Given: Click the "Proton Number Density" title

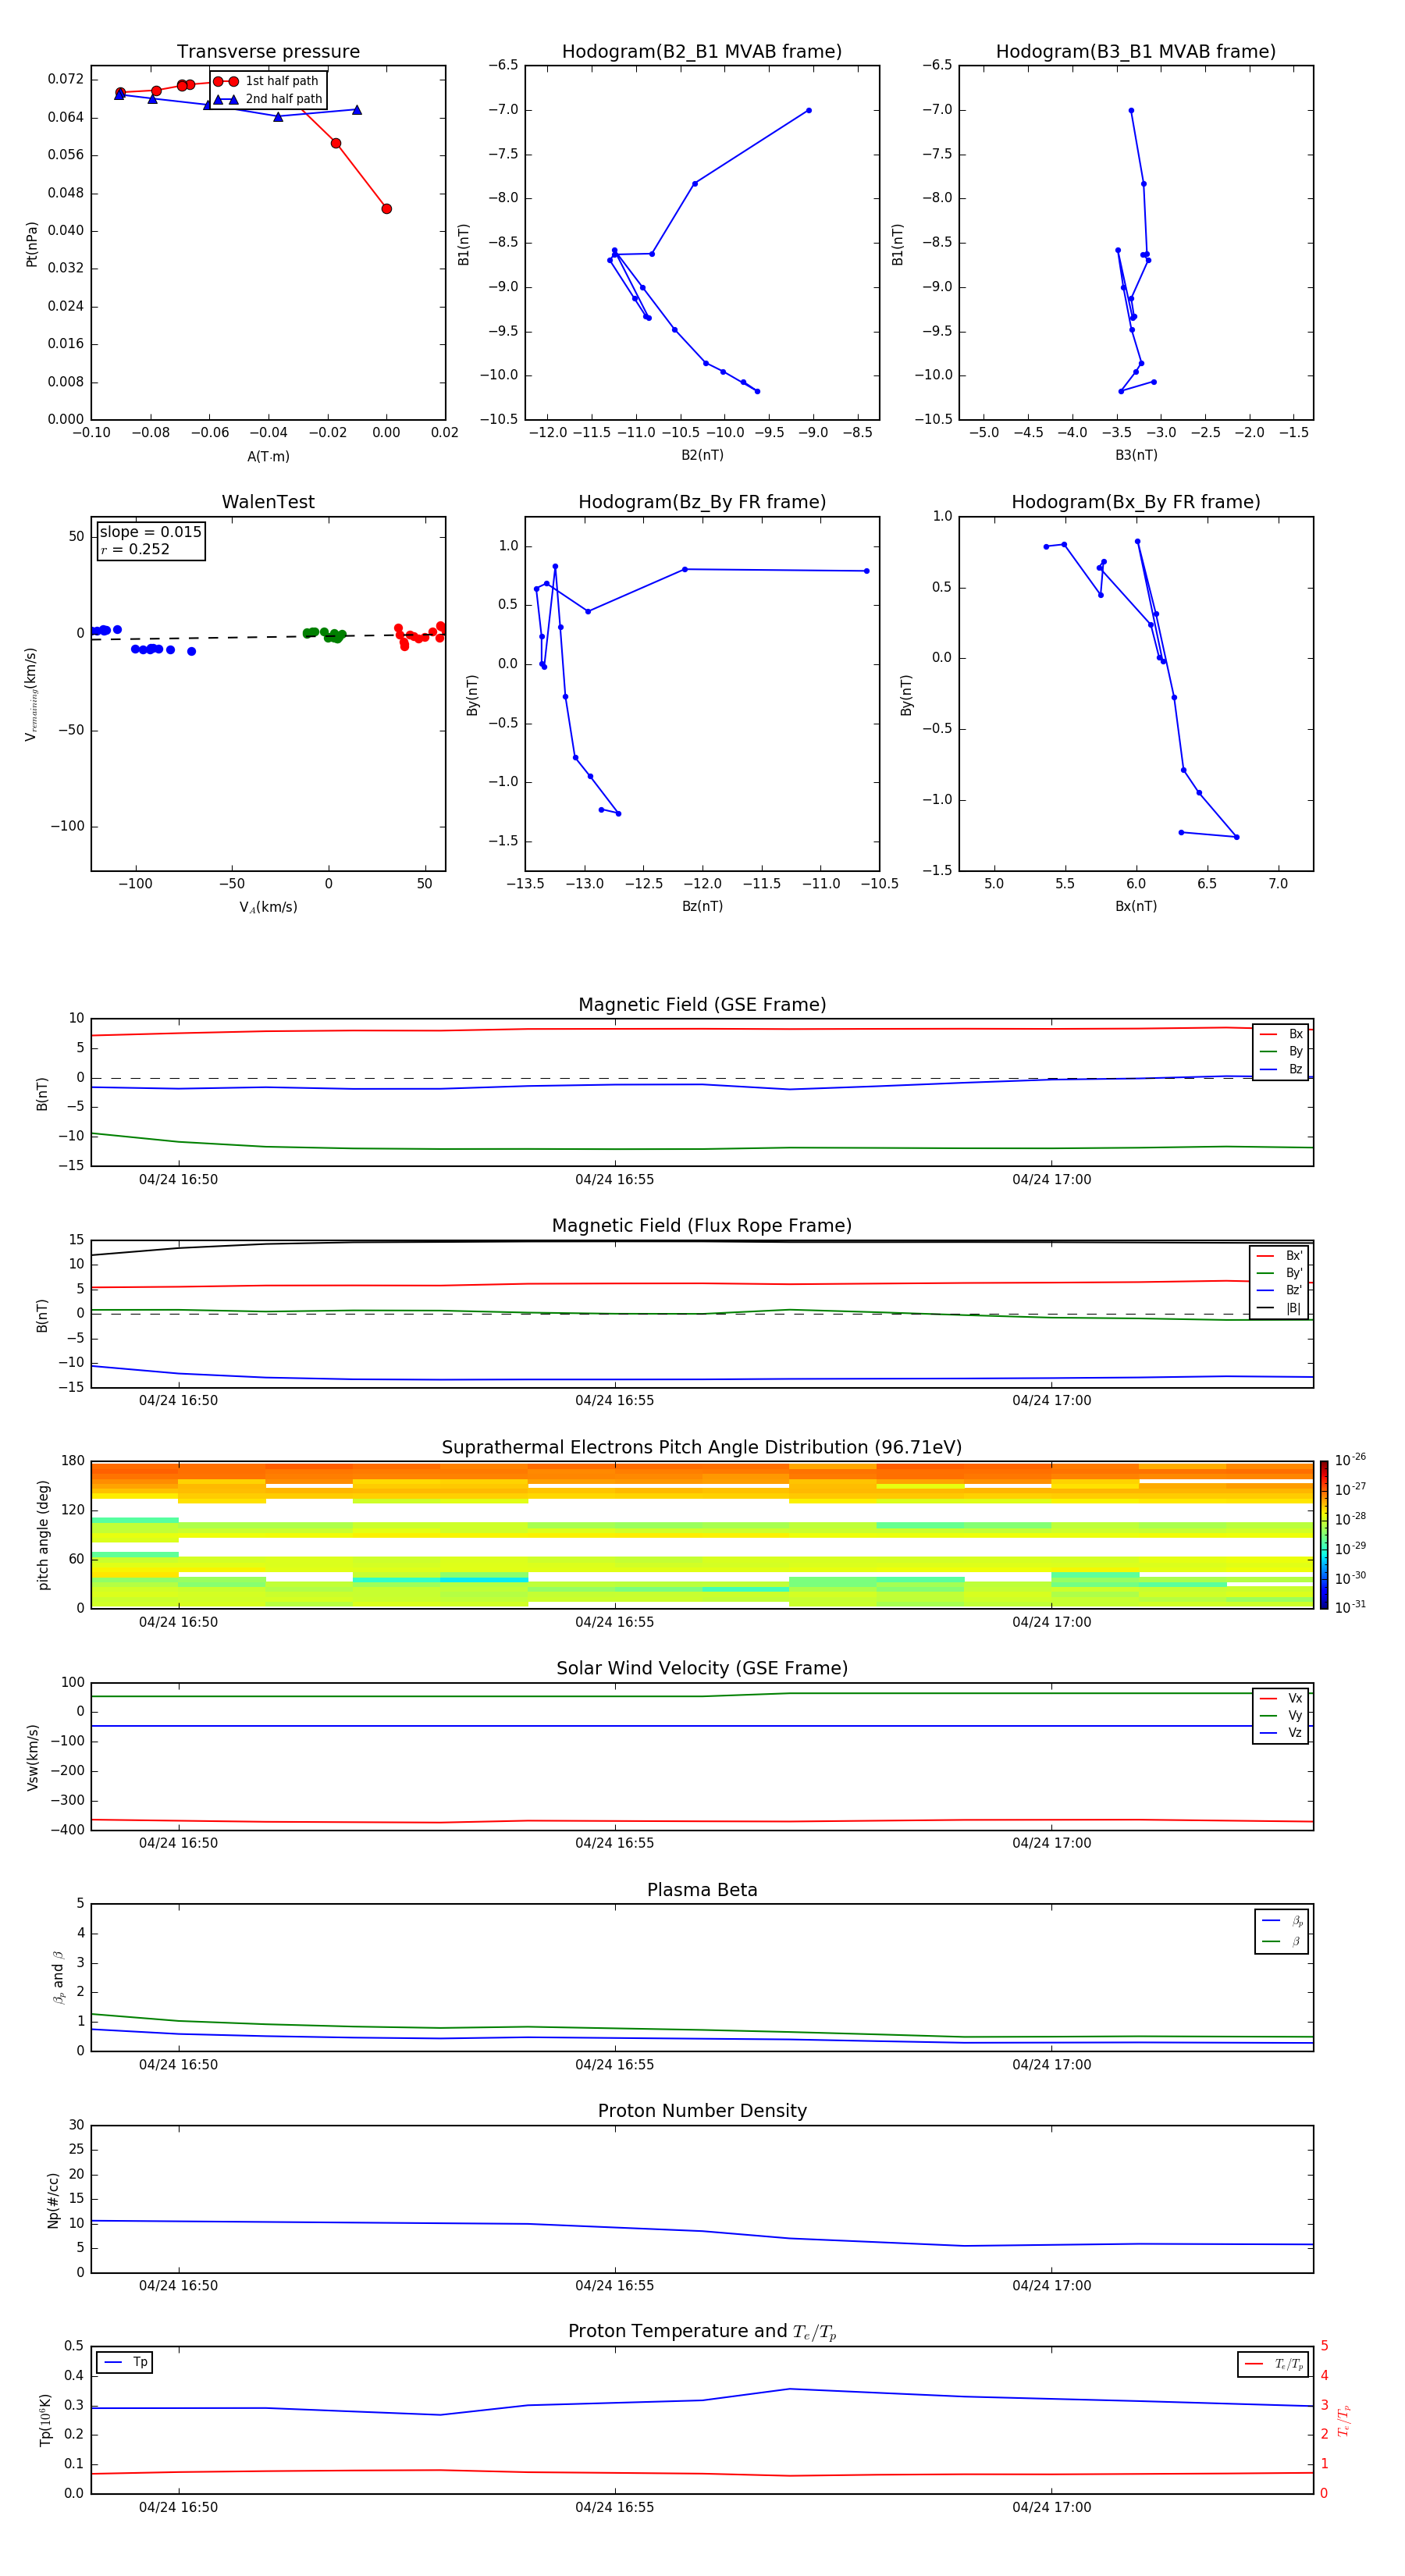Looking at the screenshot, I should pyautogui.click(x=702, y=2110).
